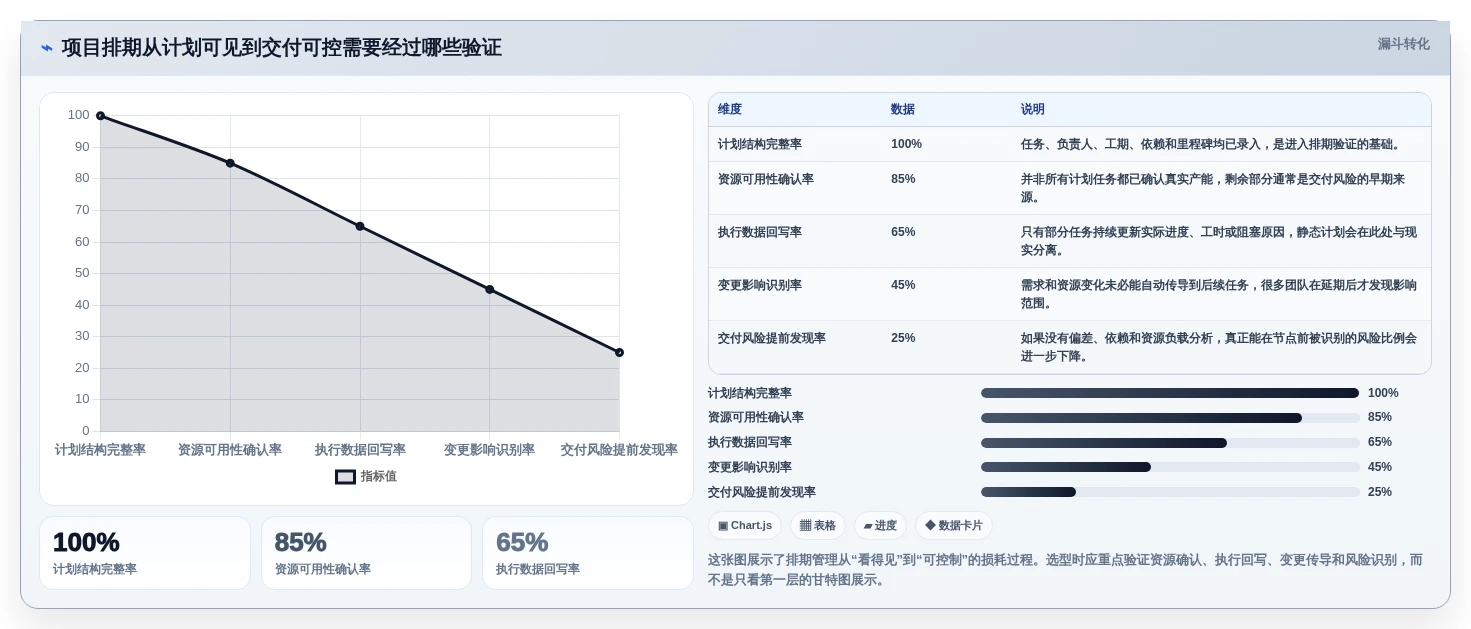1471x629 pixels.
Task: Click the 变更影响识别率 45% progress bar
Action: (1170, 467)
